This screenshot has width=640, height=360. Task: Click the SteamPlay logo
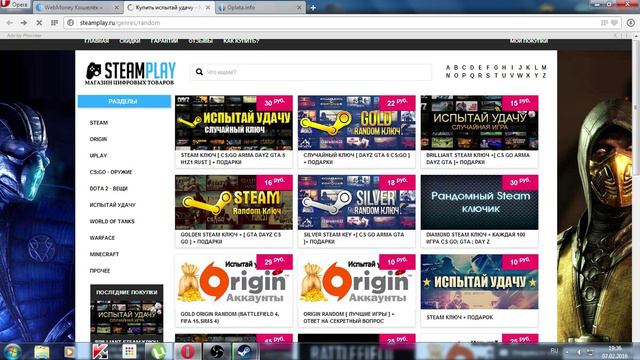(130, 73)
